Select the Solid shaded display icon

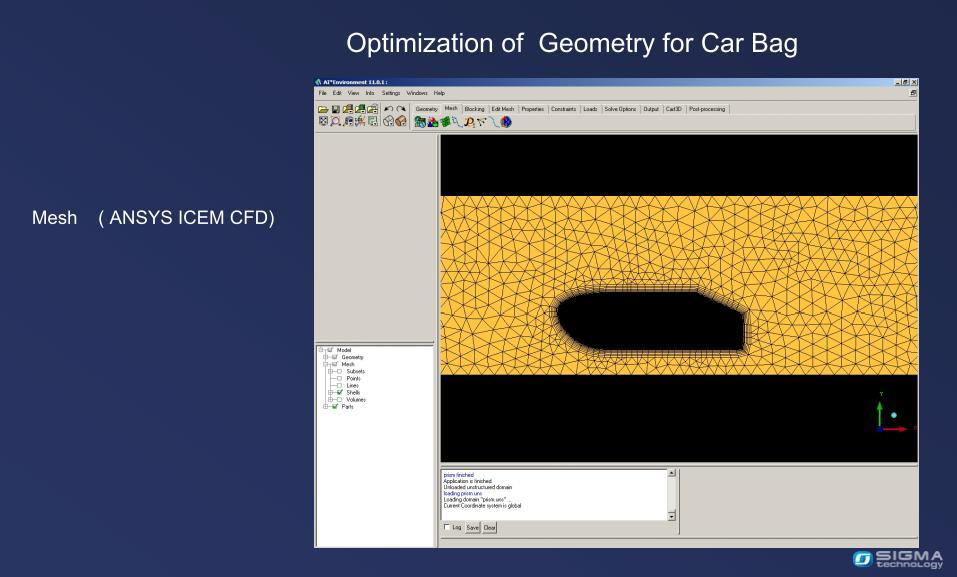(x=400, y=122)
